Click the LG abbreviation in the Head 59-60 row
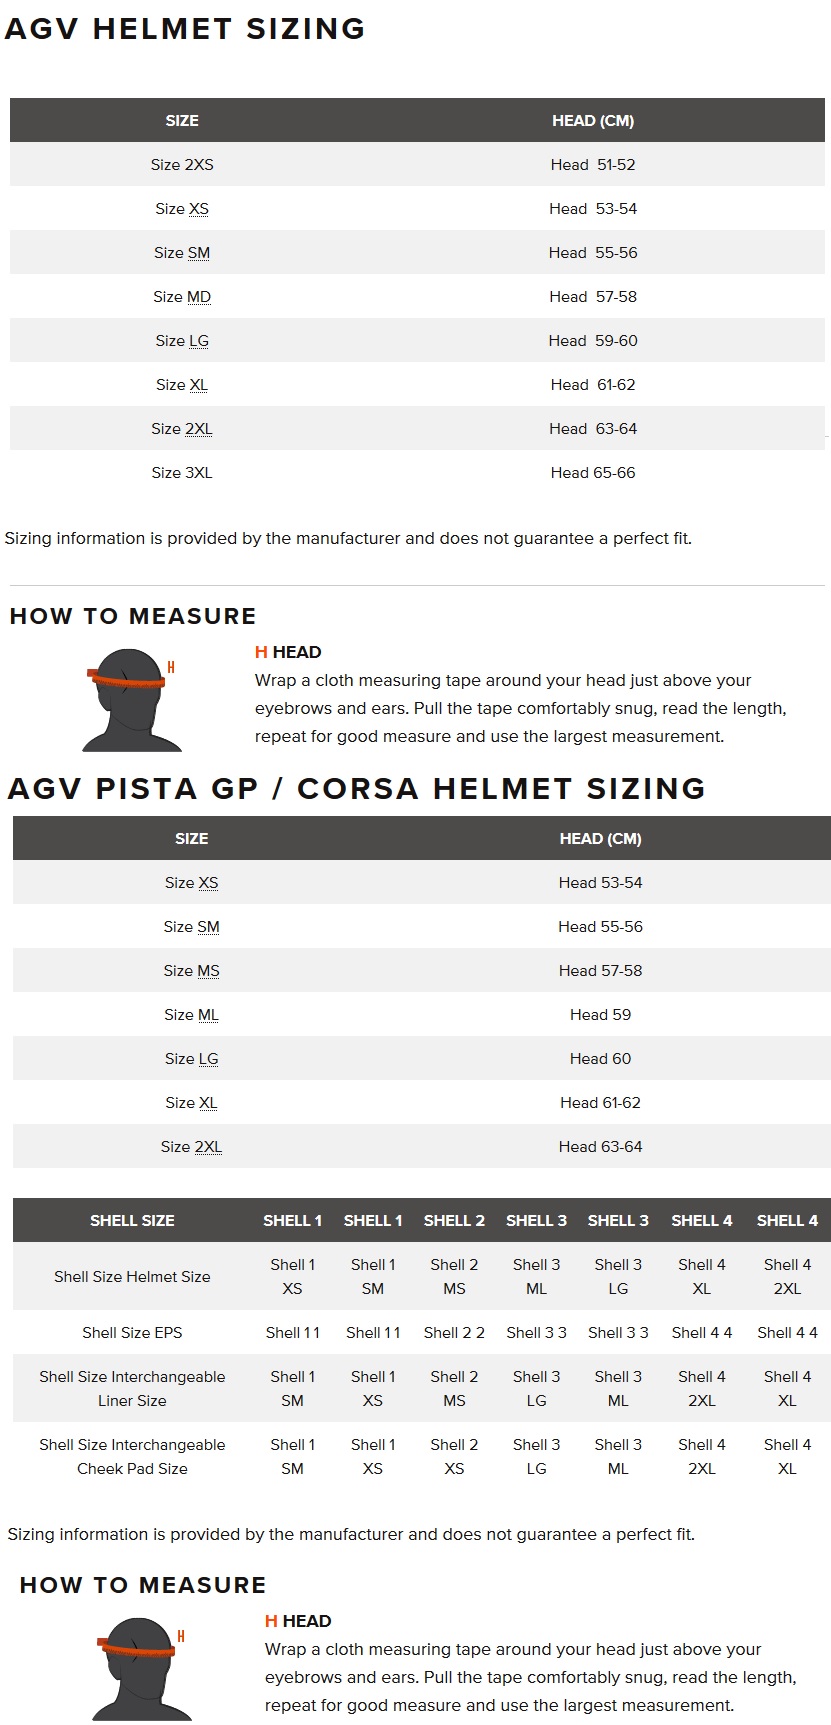 coord(199,341)
